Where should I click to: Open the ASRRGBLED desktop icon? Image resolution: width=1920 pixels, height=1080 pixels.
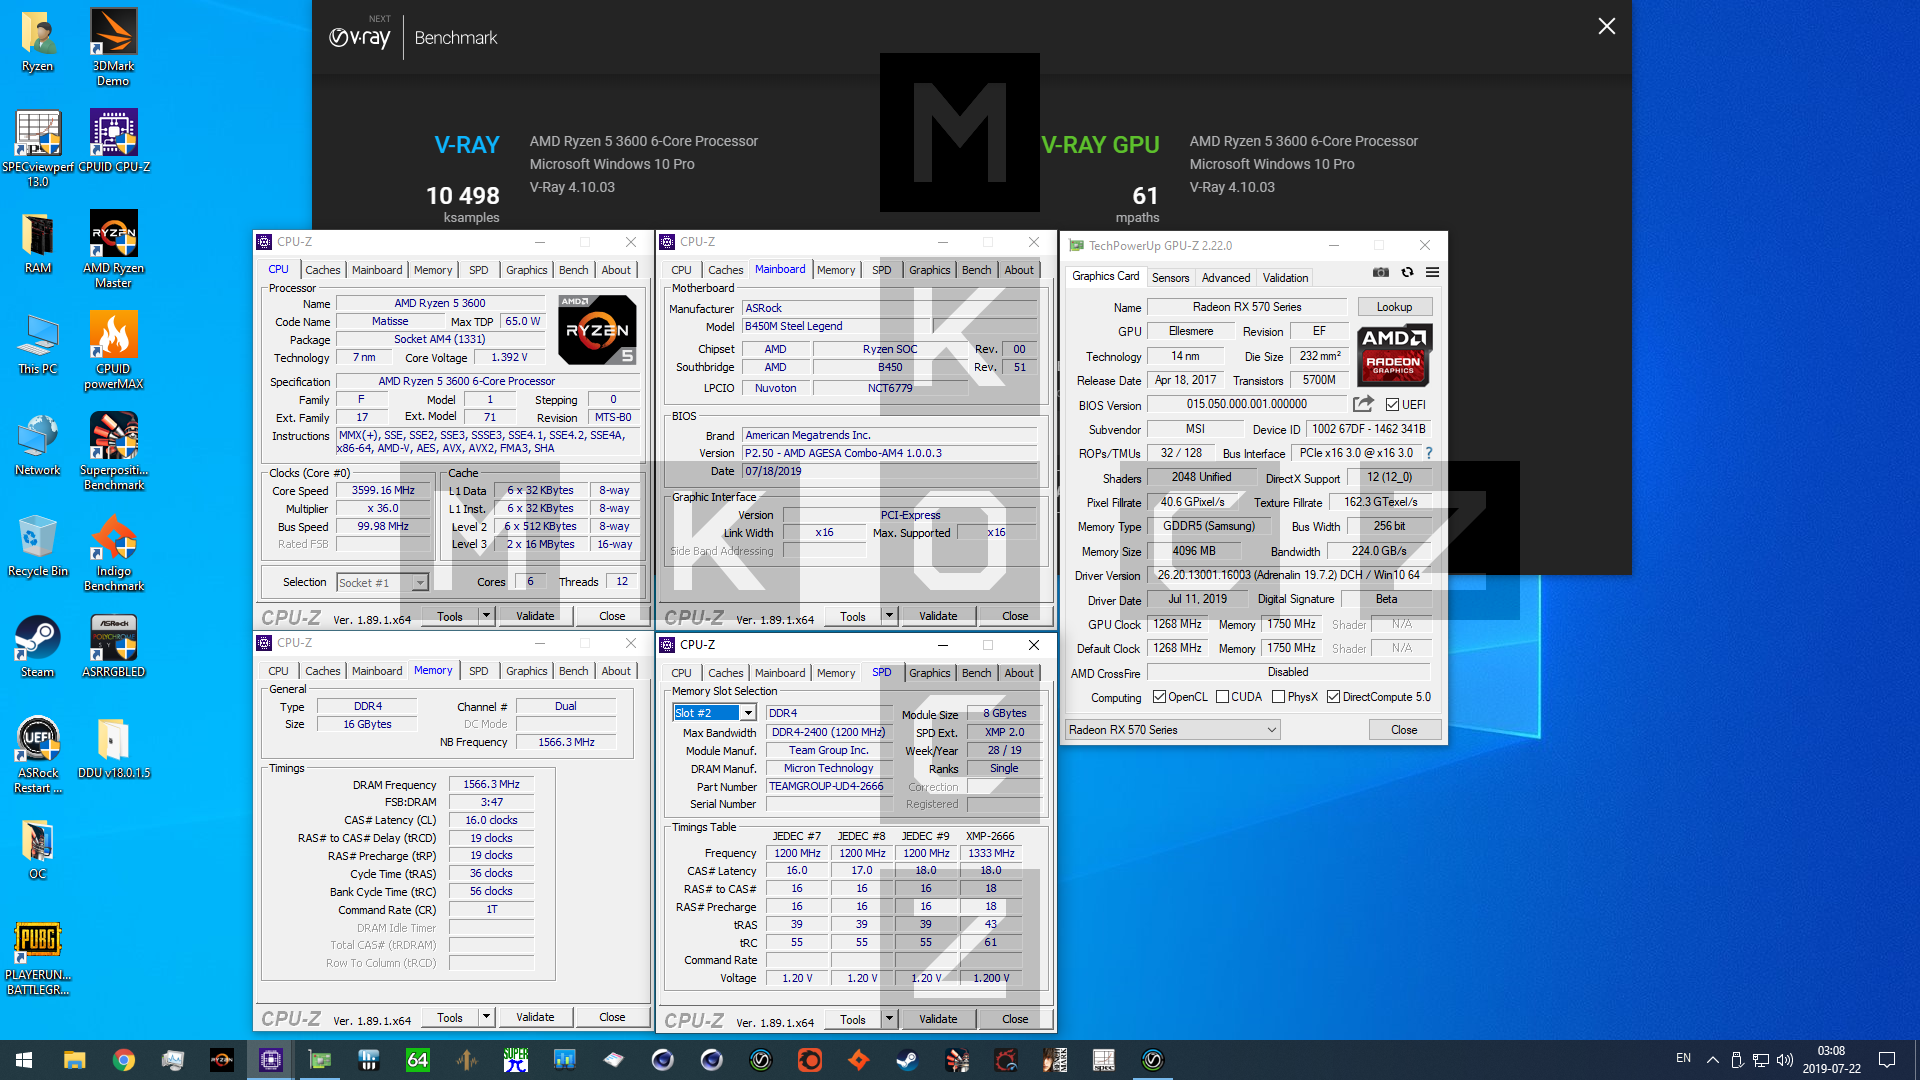pyautogui.click(x=113, y=646)
